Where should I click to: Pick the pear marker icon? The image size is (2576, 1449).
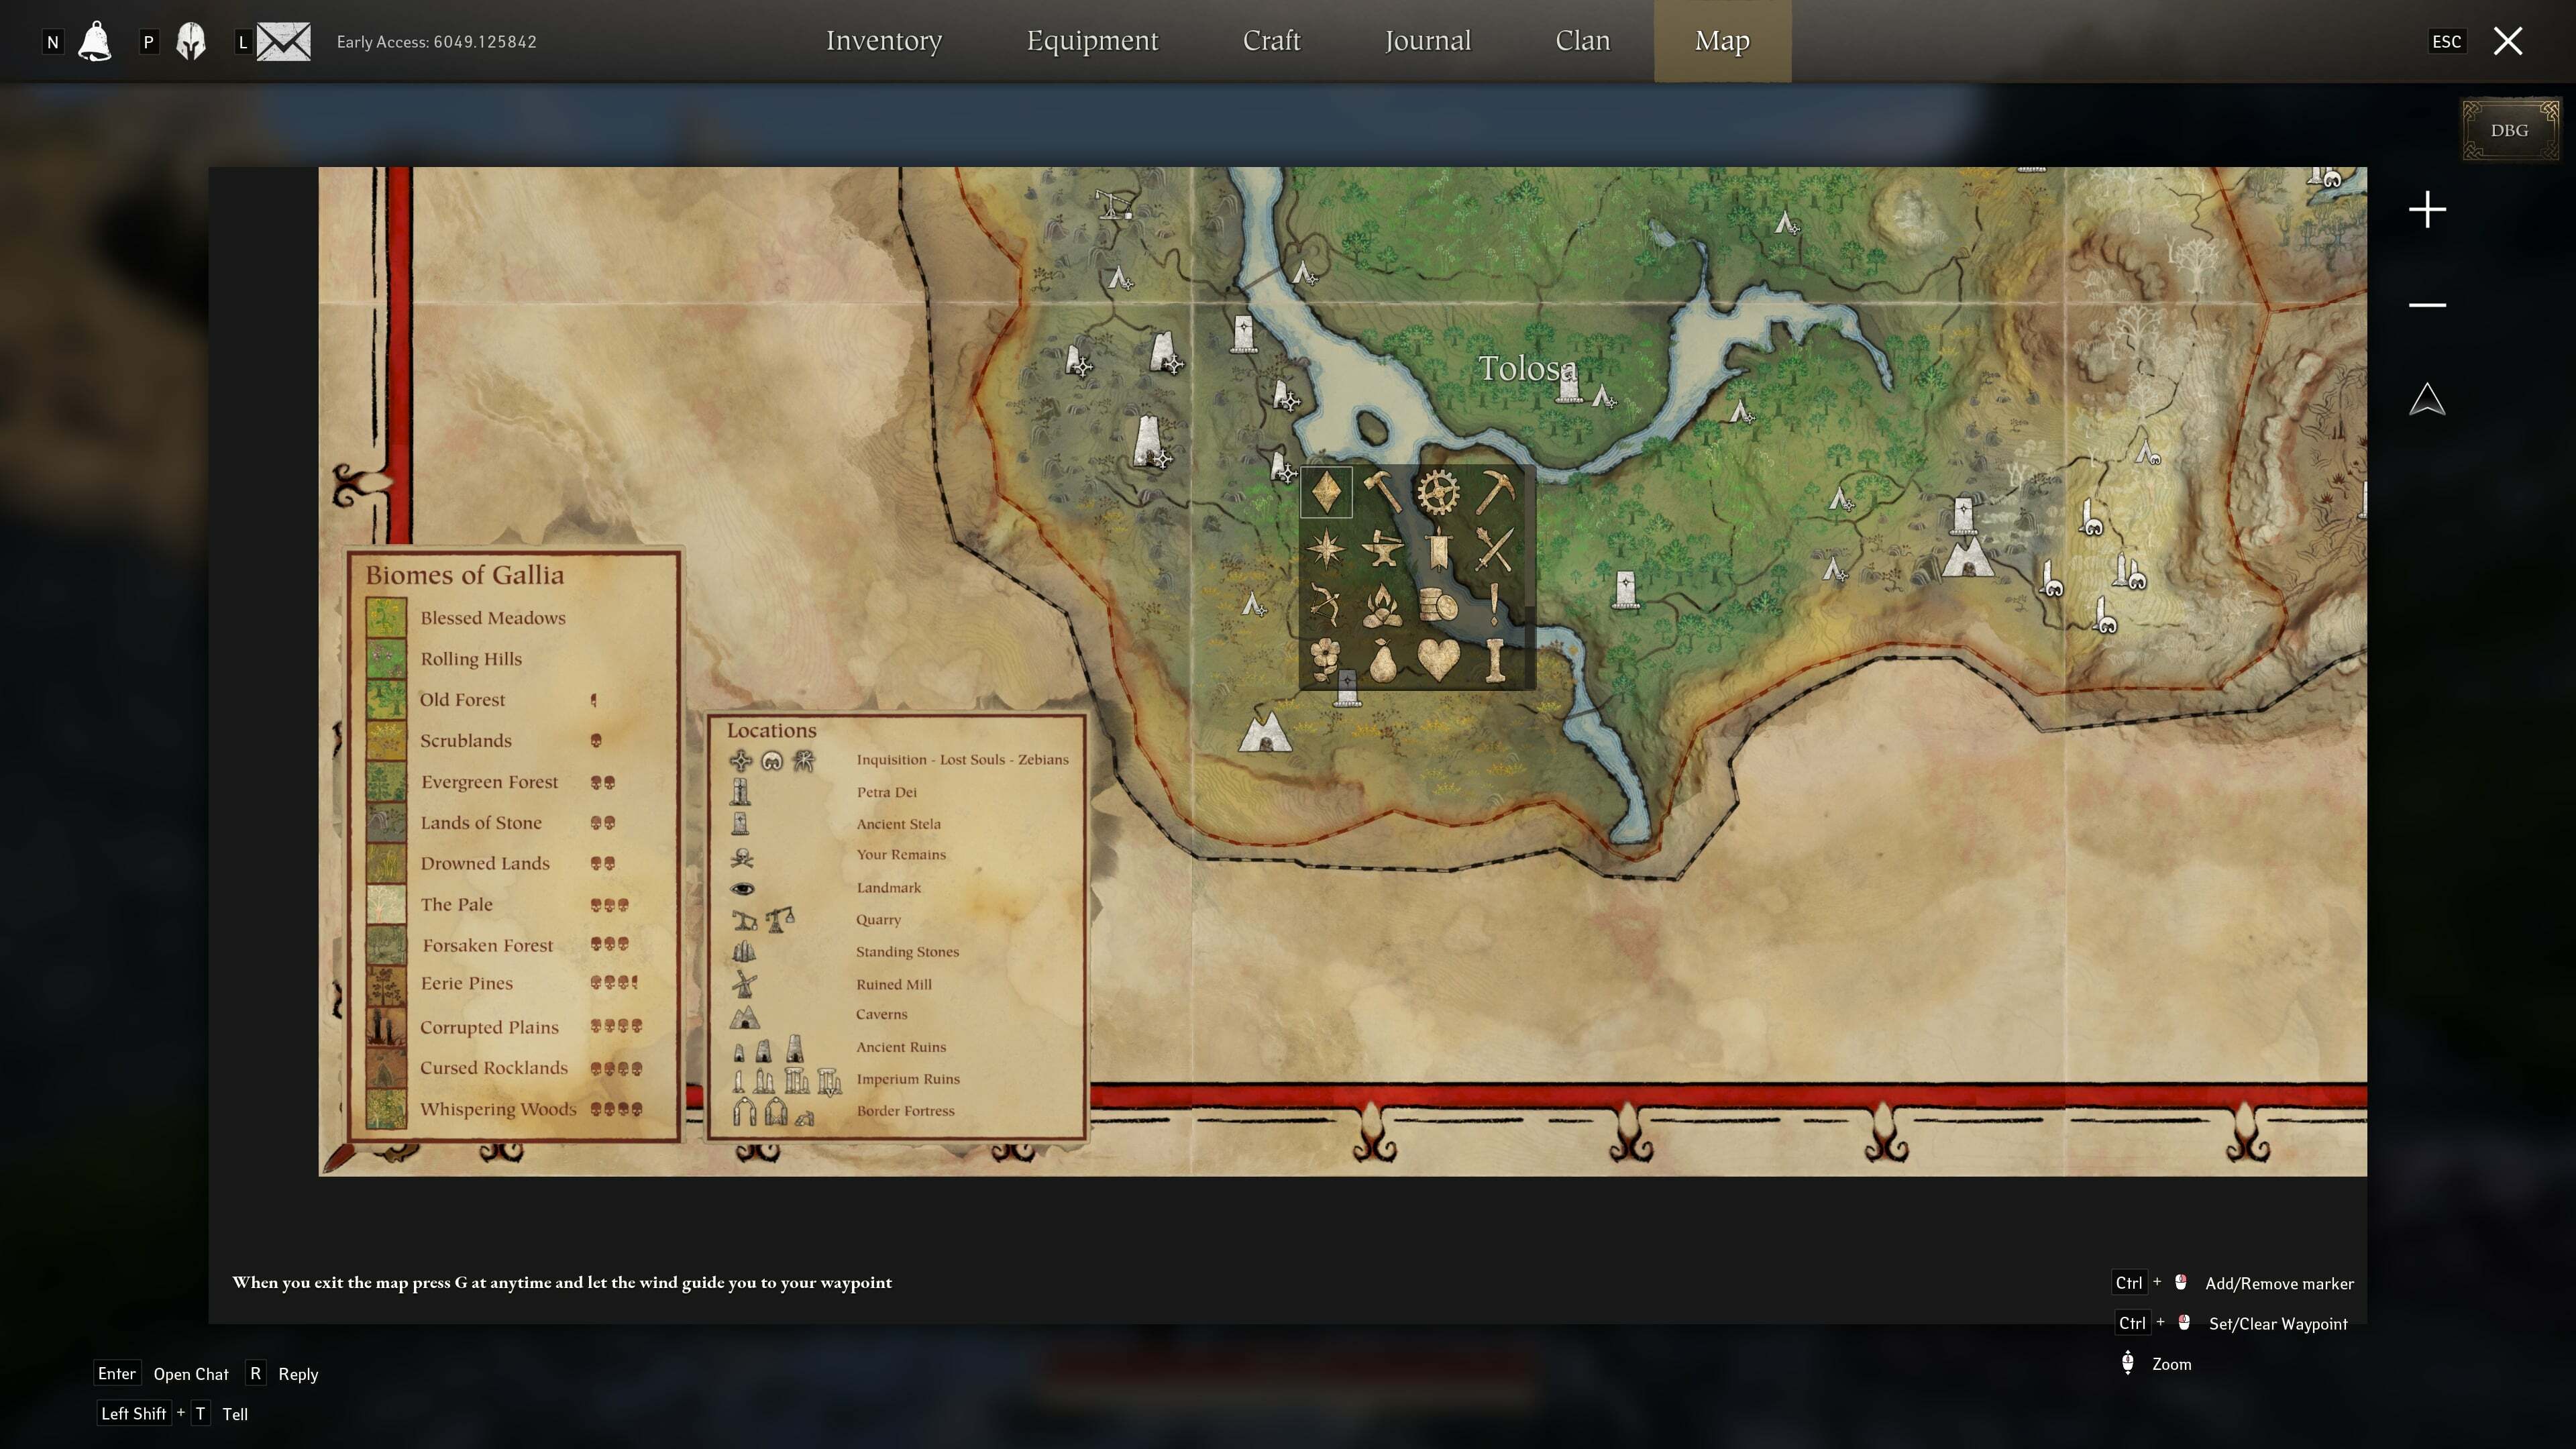pyautogui.click(x=1382, y=661)
